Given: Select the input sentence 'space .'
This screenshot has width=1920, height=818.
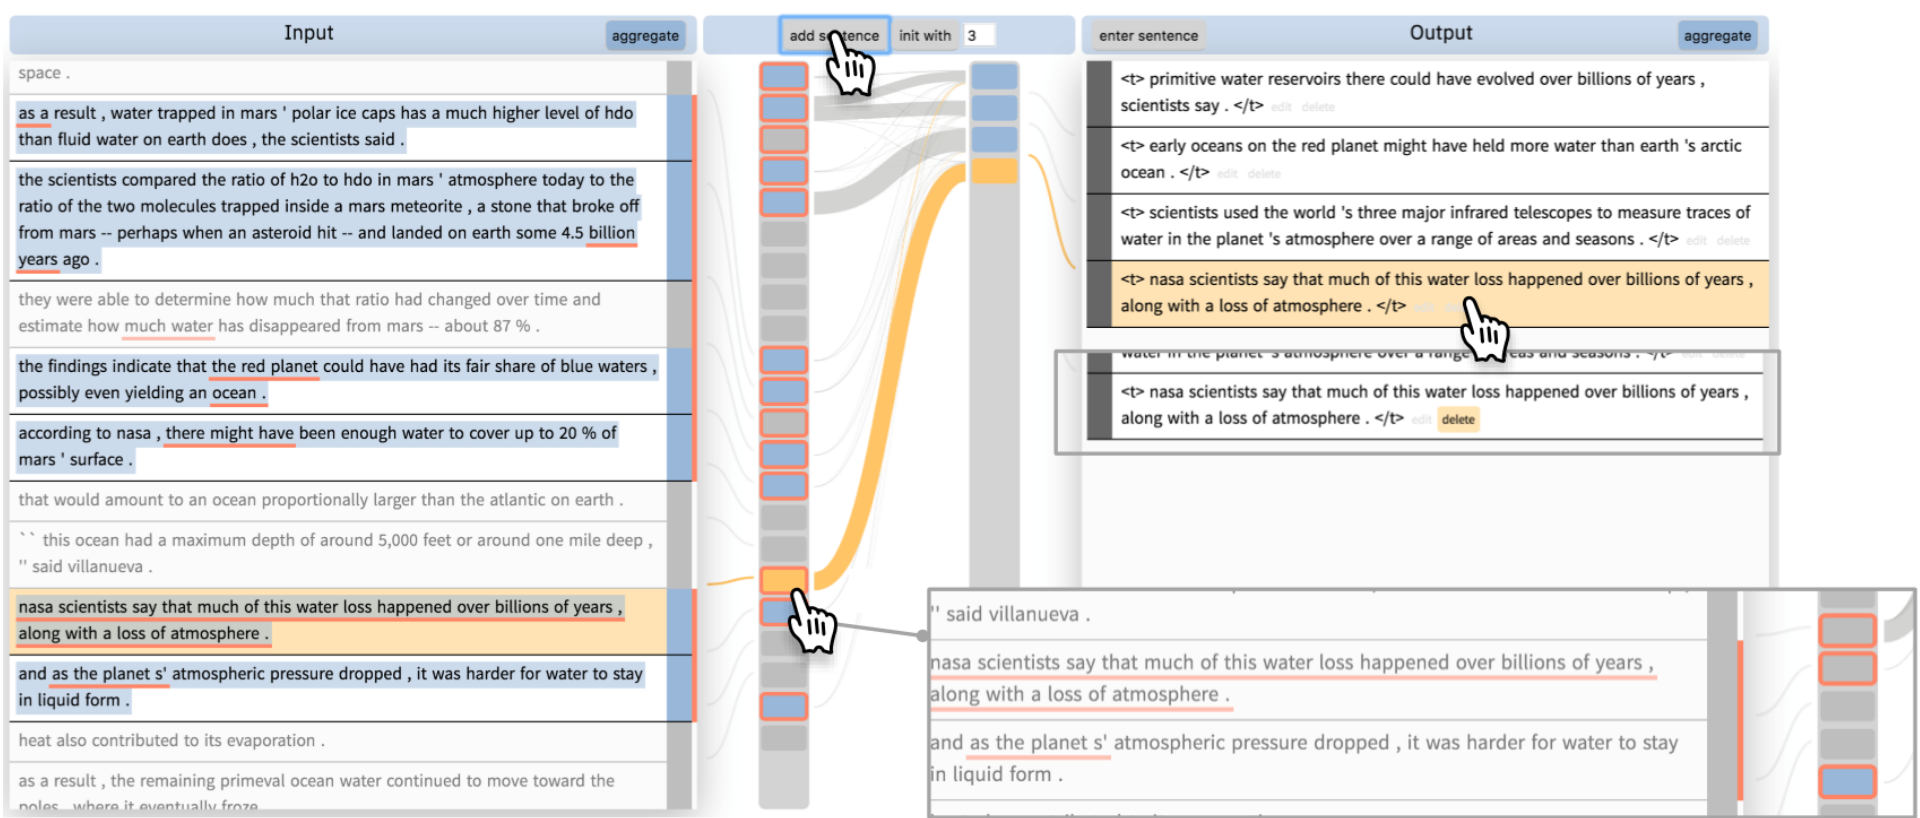Looking at the screenshot, I should tap(339, 74).
